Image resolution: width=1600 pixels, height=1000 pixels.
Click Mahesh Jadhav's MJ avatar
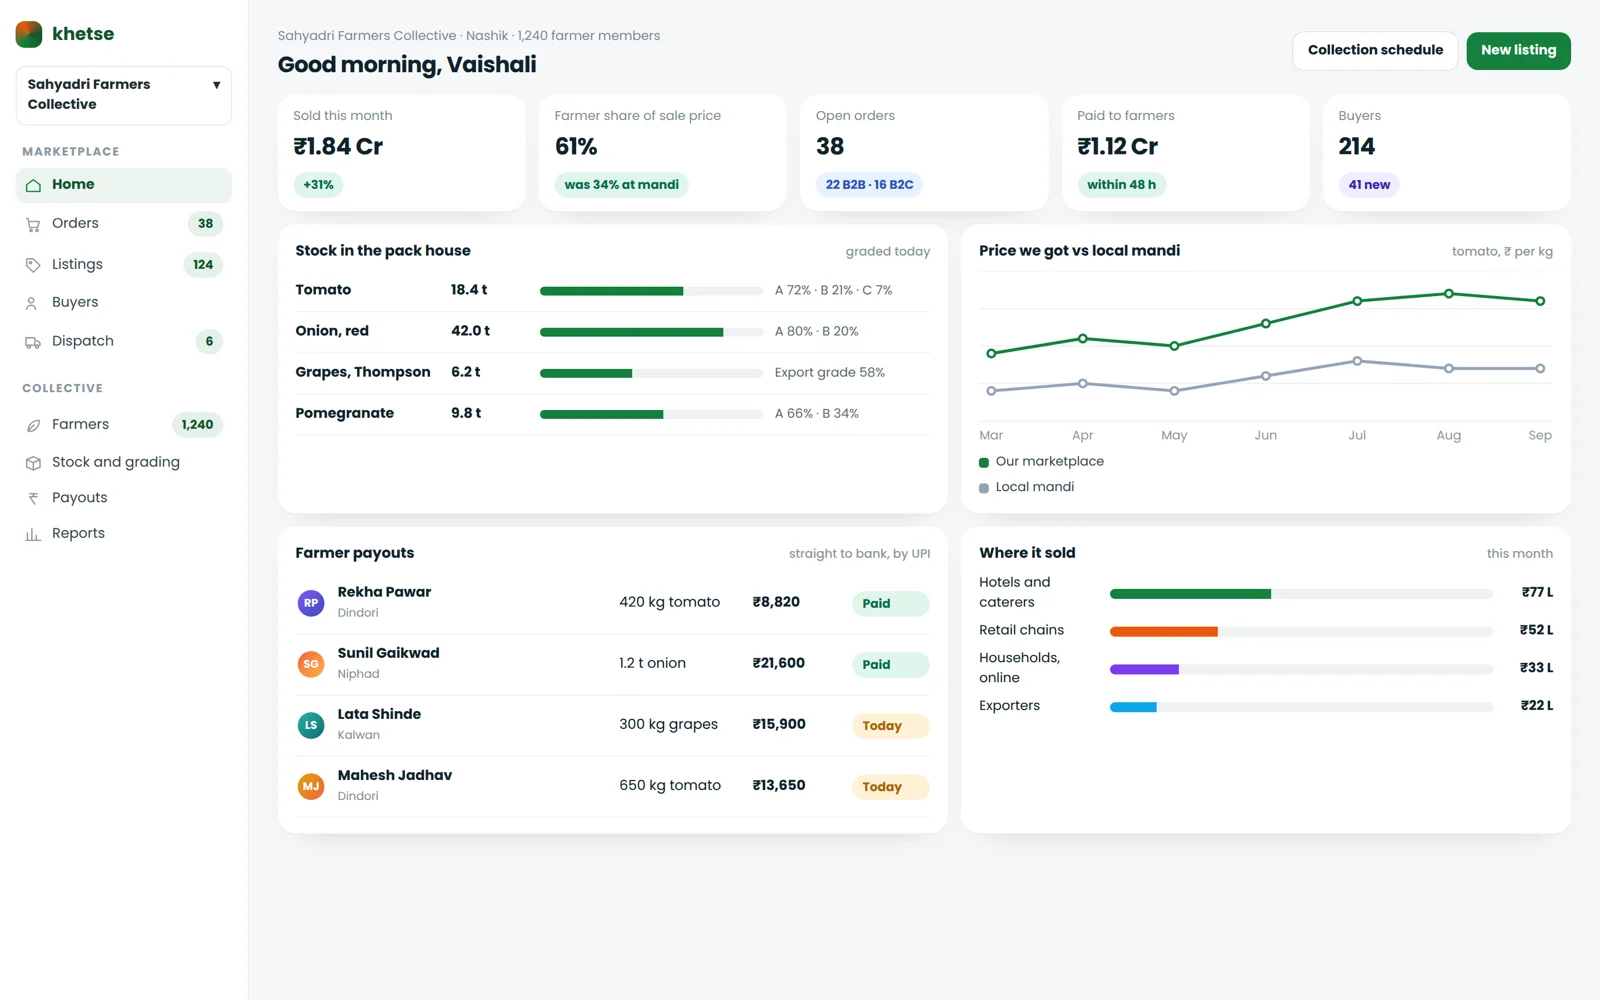[311, 786]
